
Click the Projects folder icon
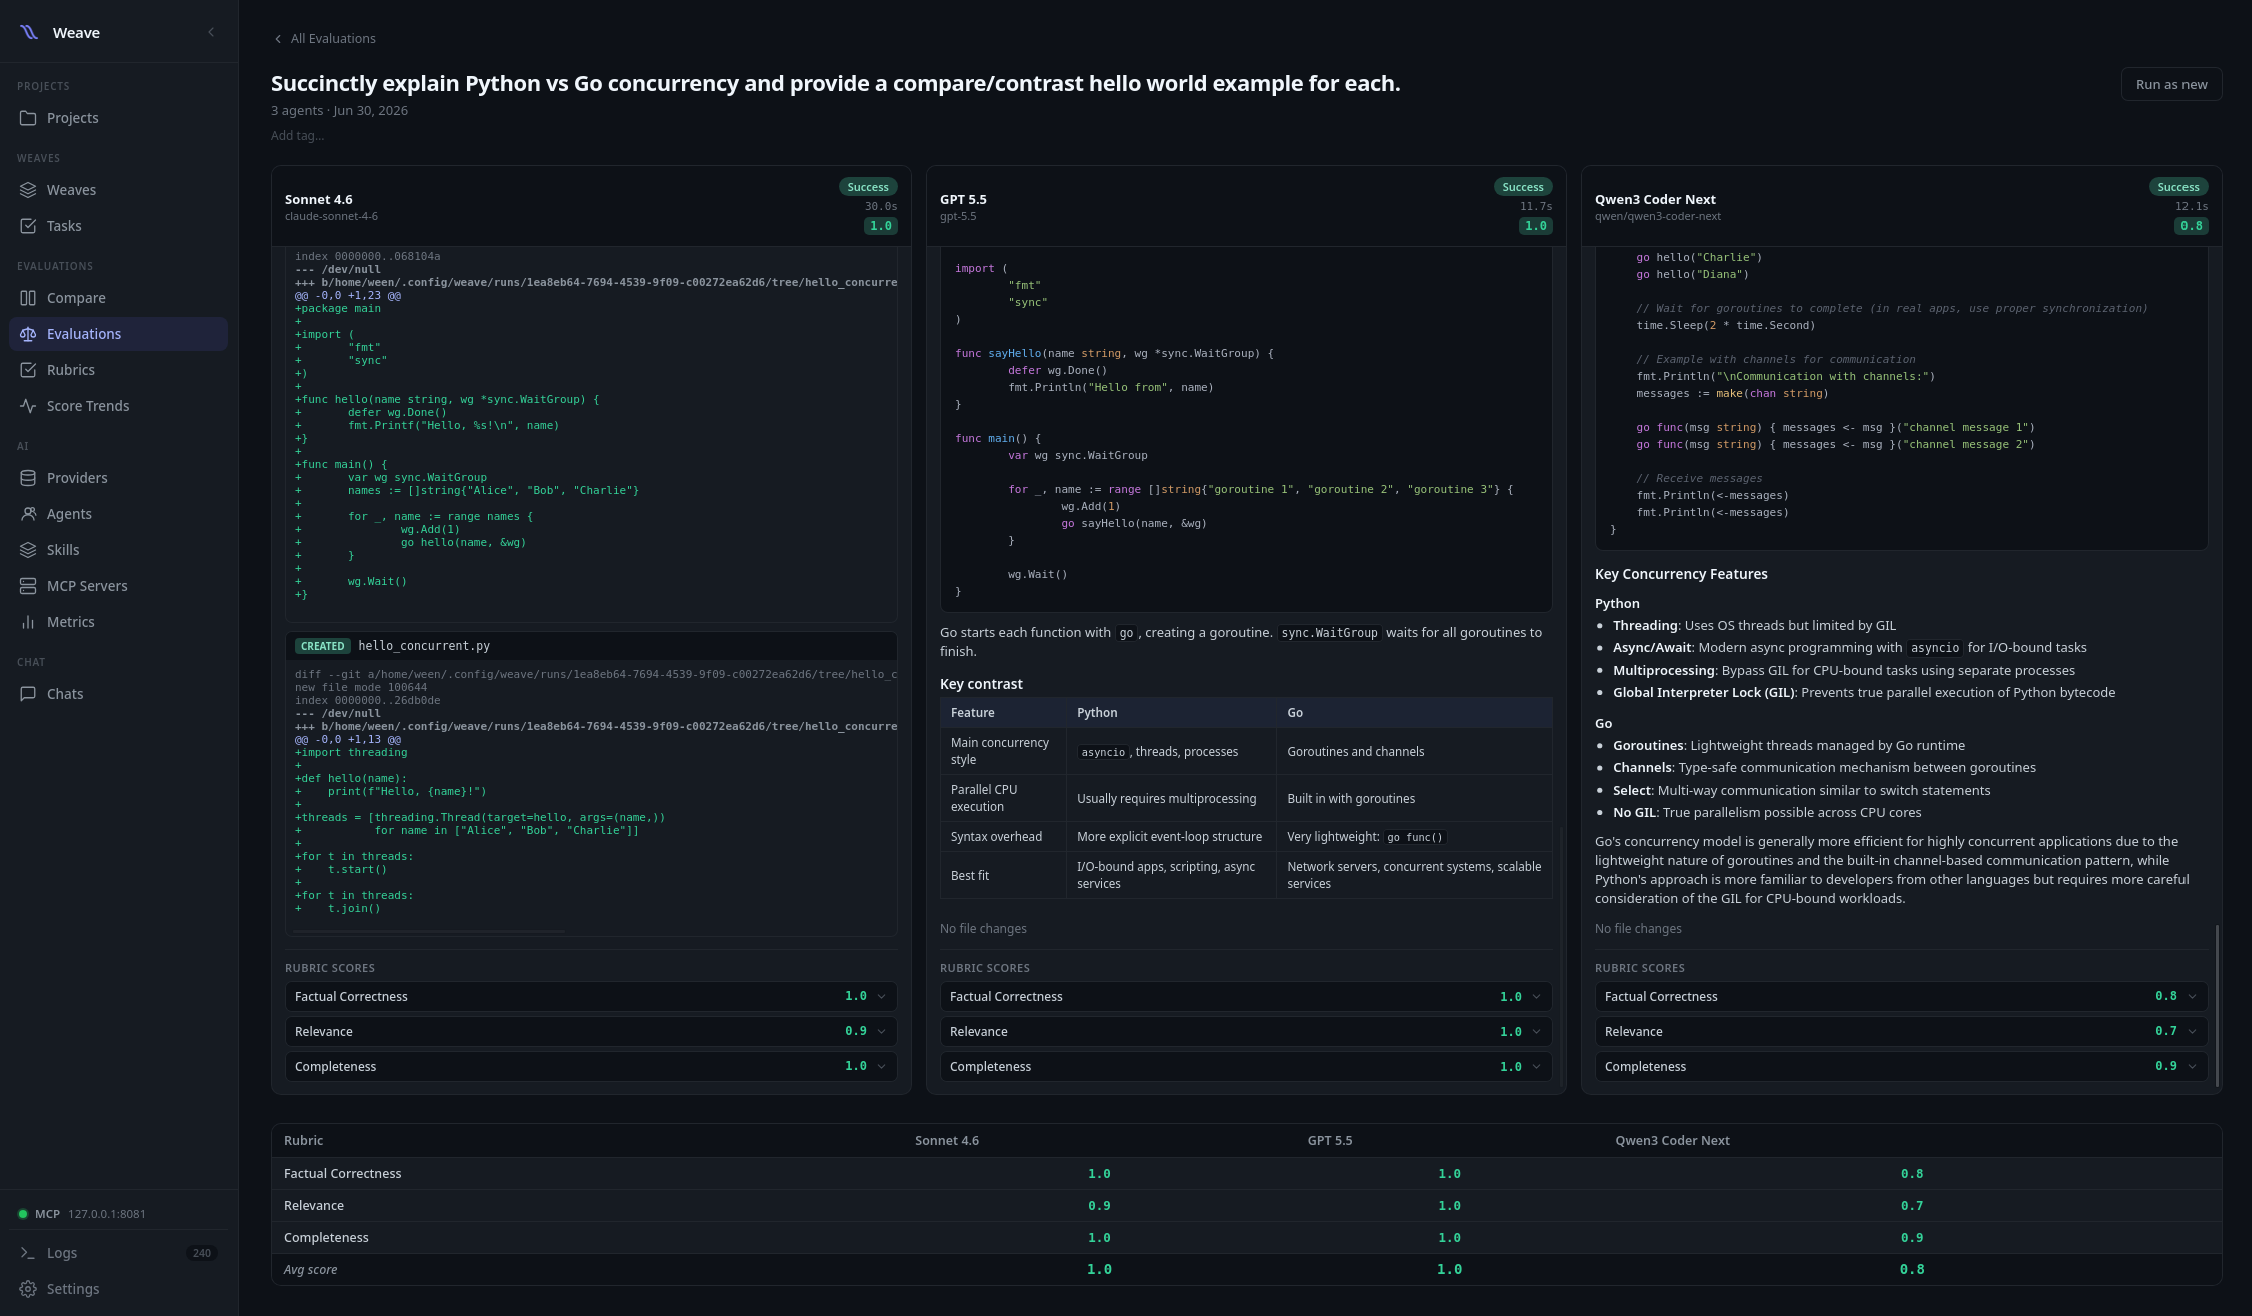tap(28, 118)
